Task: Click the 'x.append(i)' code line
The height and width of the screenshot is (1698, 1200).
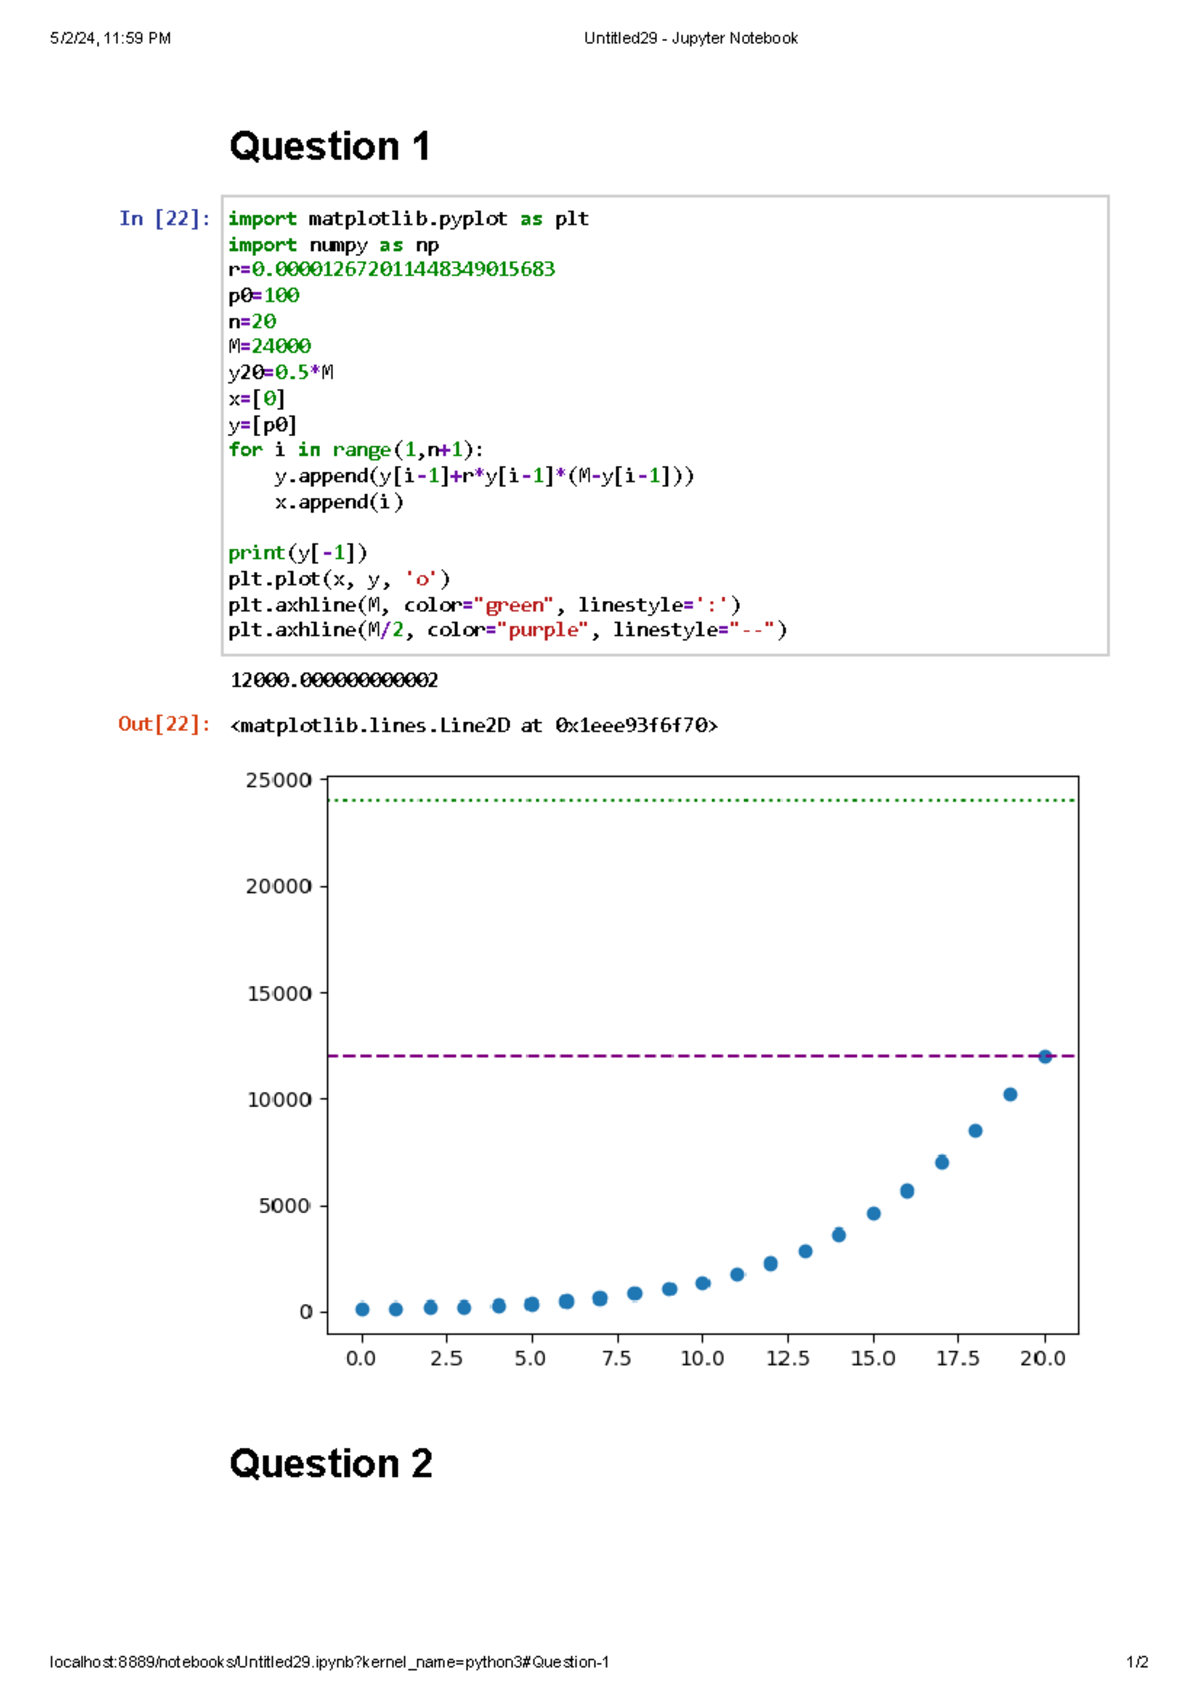Action: [339, 502]
